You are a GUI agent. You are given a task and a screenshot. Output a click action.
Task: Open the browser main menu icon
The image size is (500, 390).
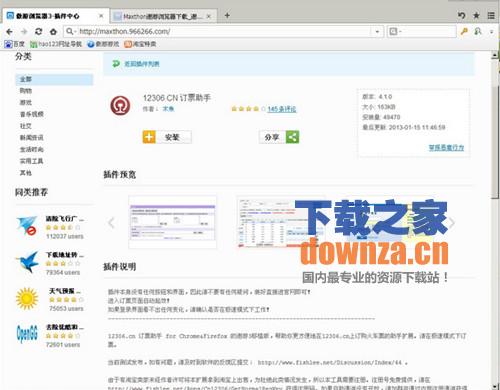491,15
